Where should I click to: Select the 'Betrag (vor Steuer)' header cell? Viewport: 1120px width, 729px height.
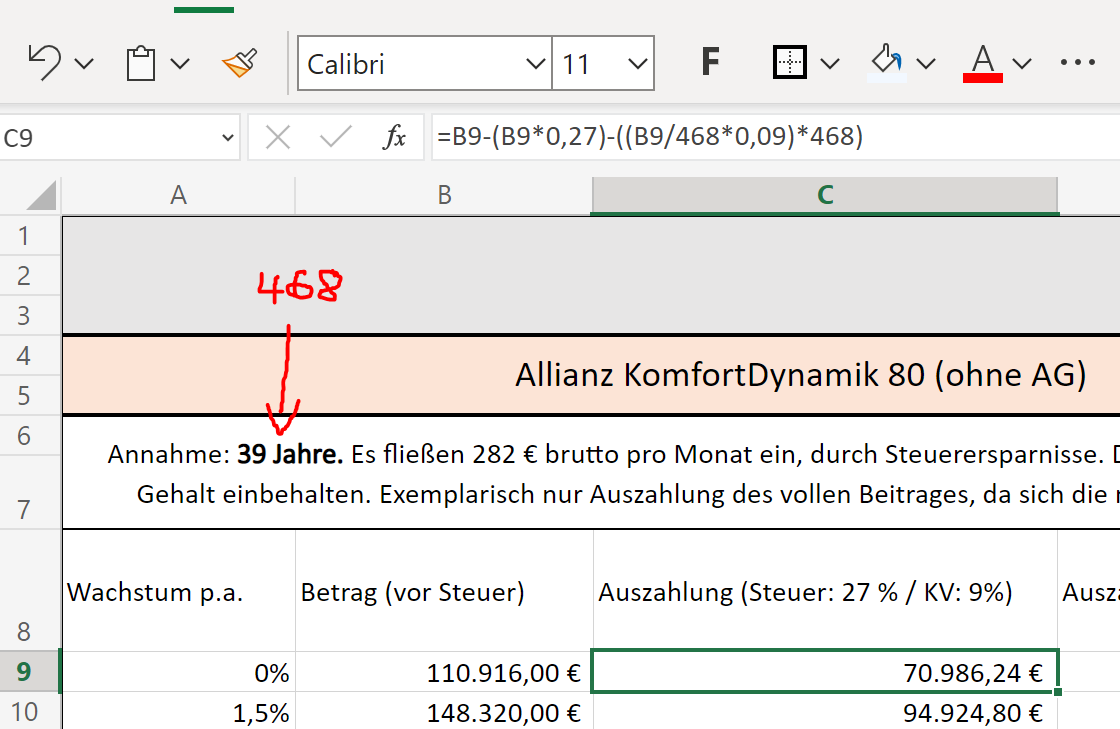coord(444,590)
